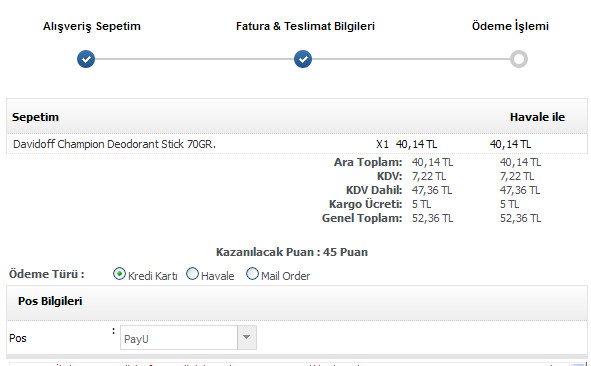Go to Alışveriş Sepetim step label

point(92,26)
